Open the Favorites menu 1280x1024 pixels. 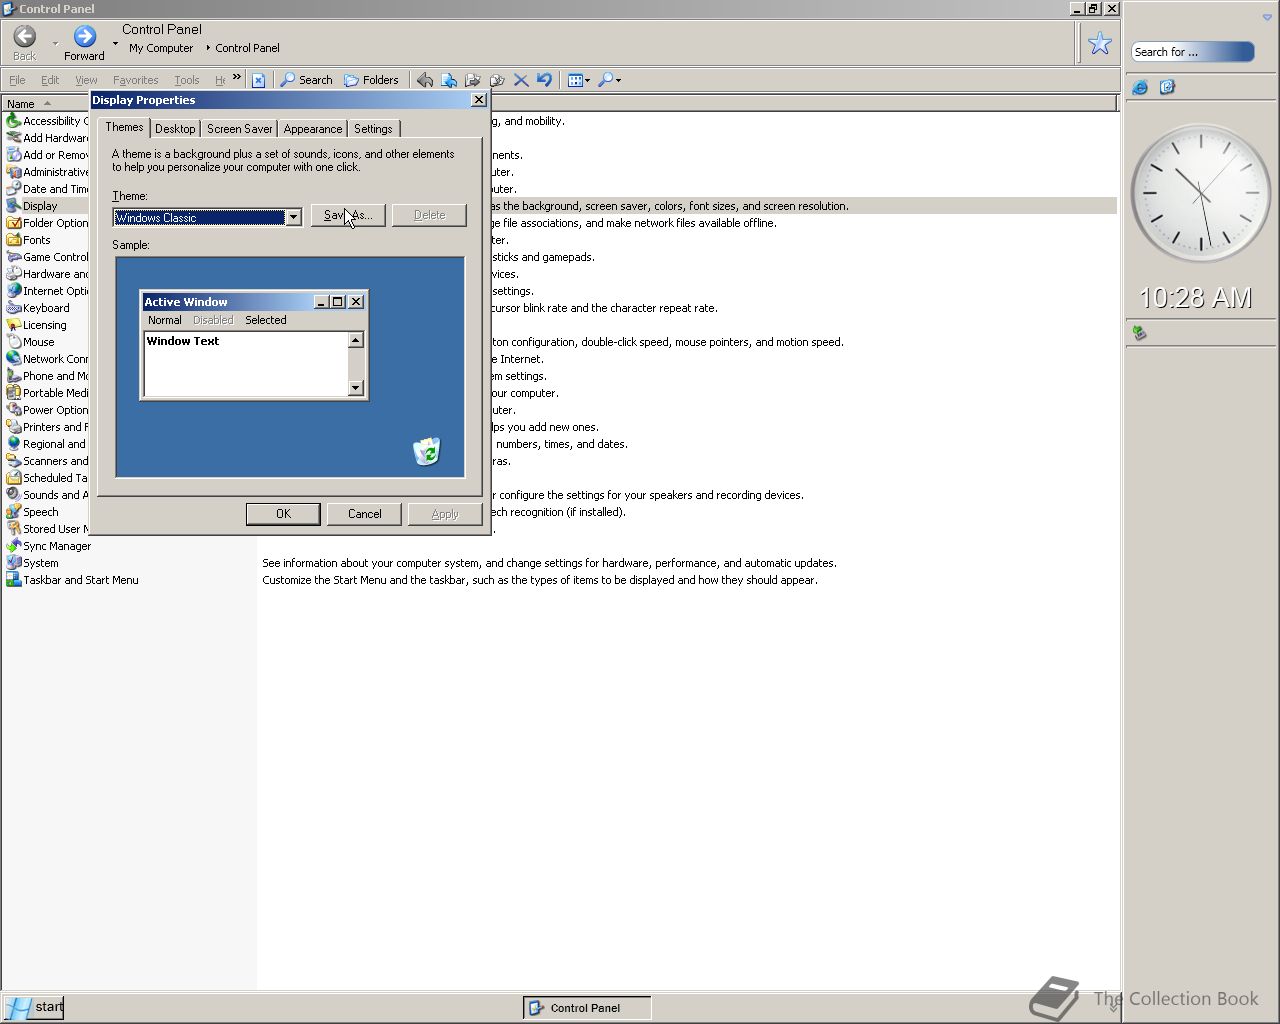pos(136,80)
